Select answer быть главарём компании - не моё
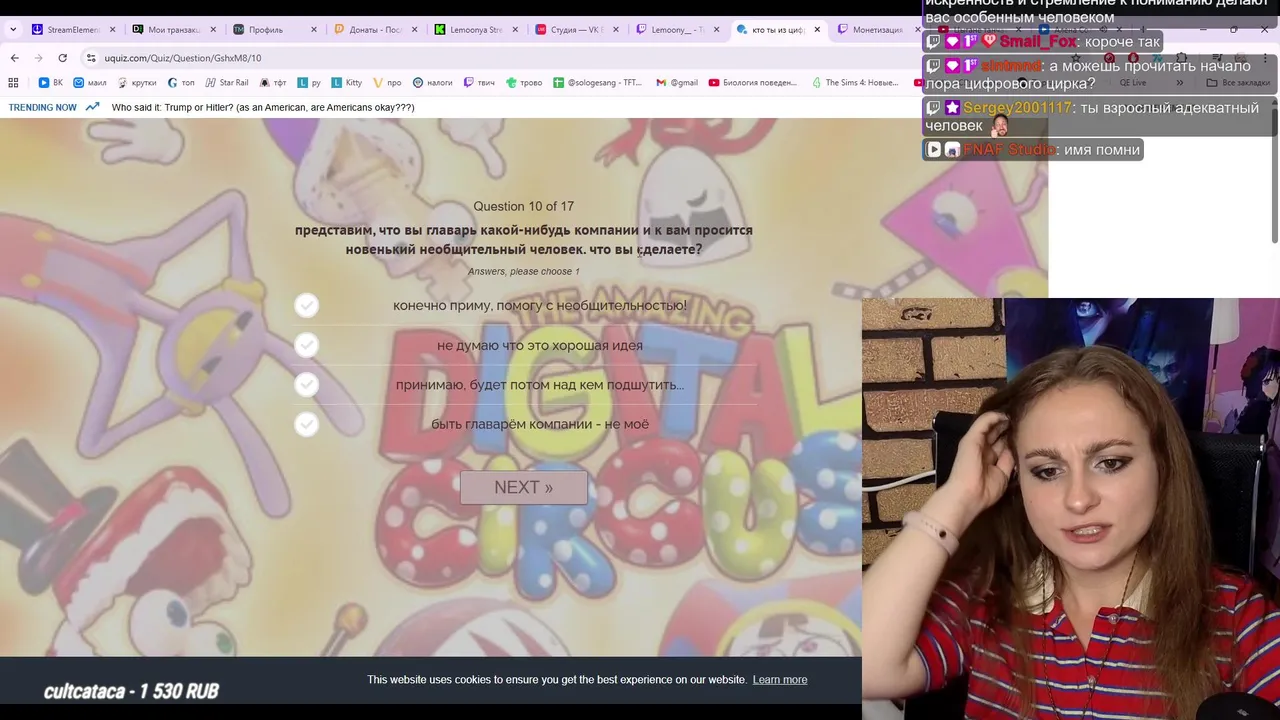1280x720 pixels. [524, 424]
